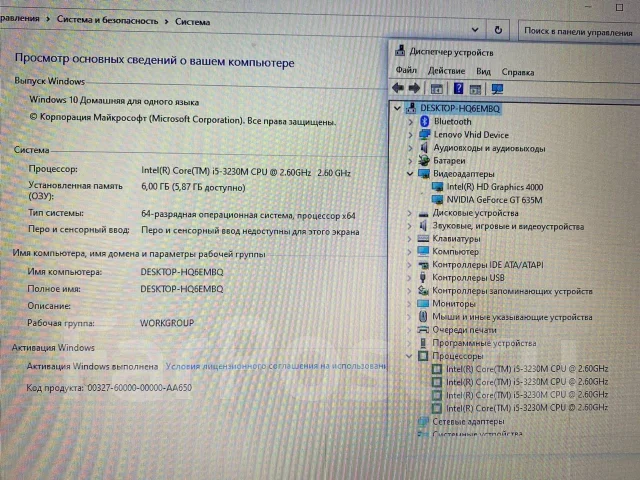The image size is (640, 480).
Task: Open the blue question mark Help toolbar icon
Action: pyautogui.click(x=458, y=88)
